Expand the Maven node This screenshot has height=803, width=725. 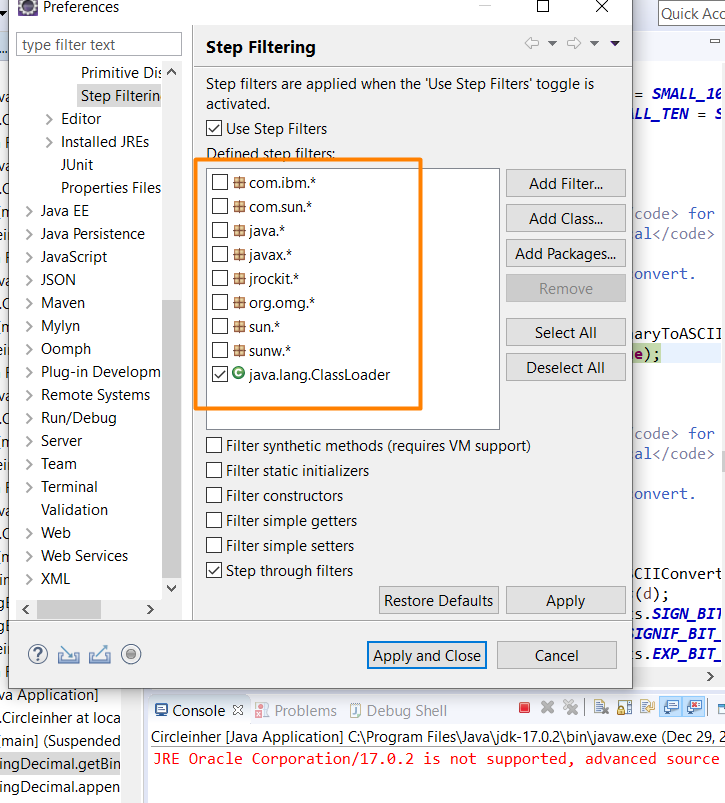29,303
